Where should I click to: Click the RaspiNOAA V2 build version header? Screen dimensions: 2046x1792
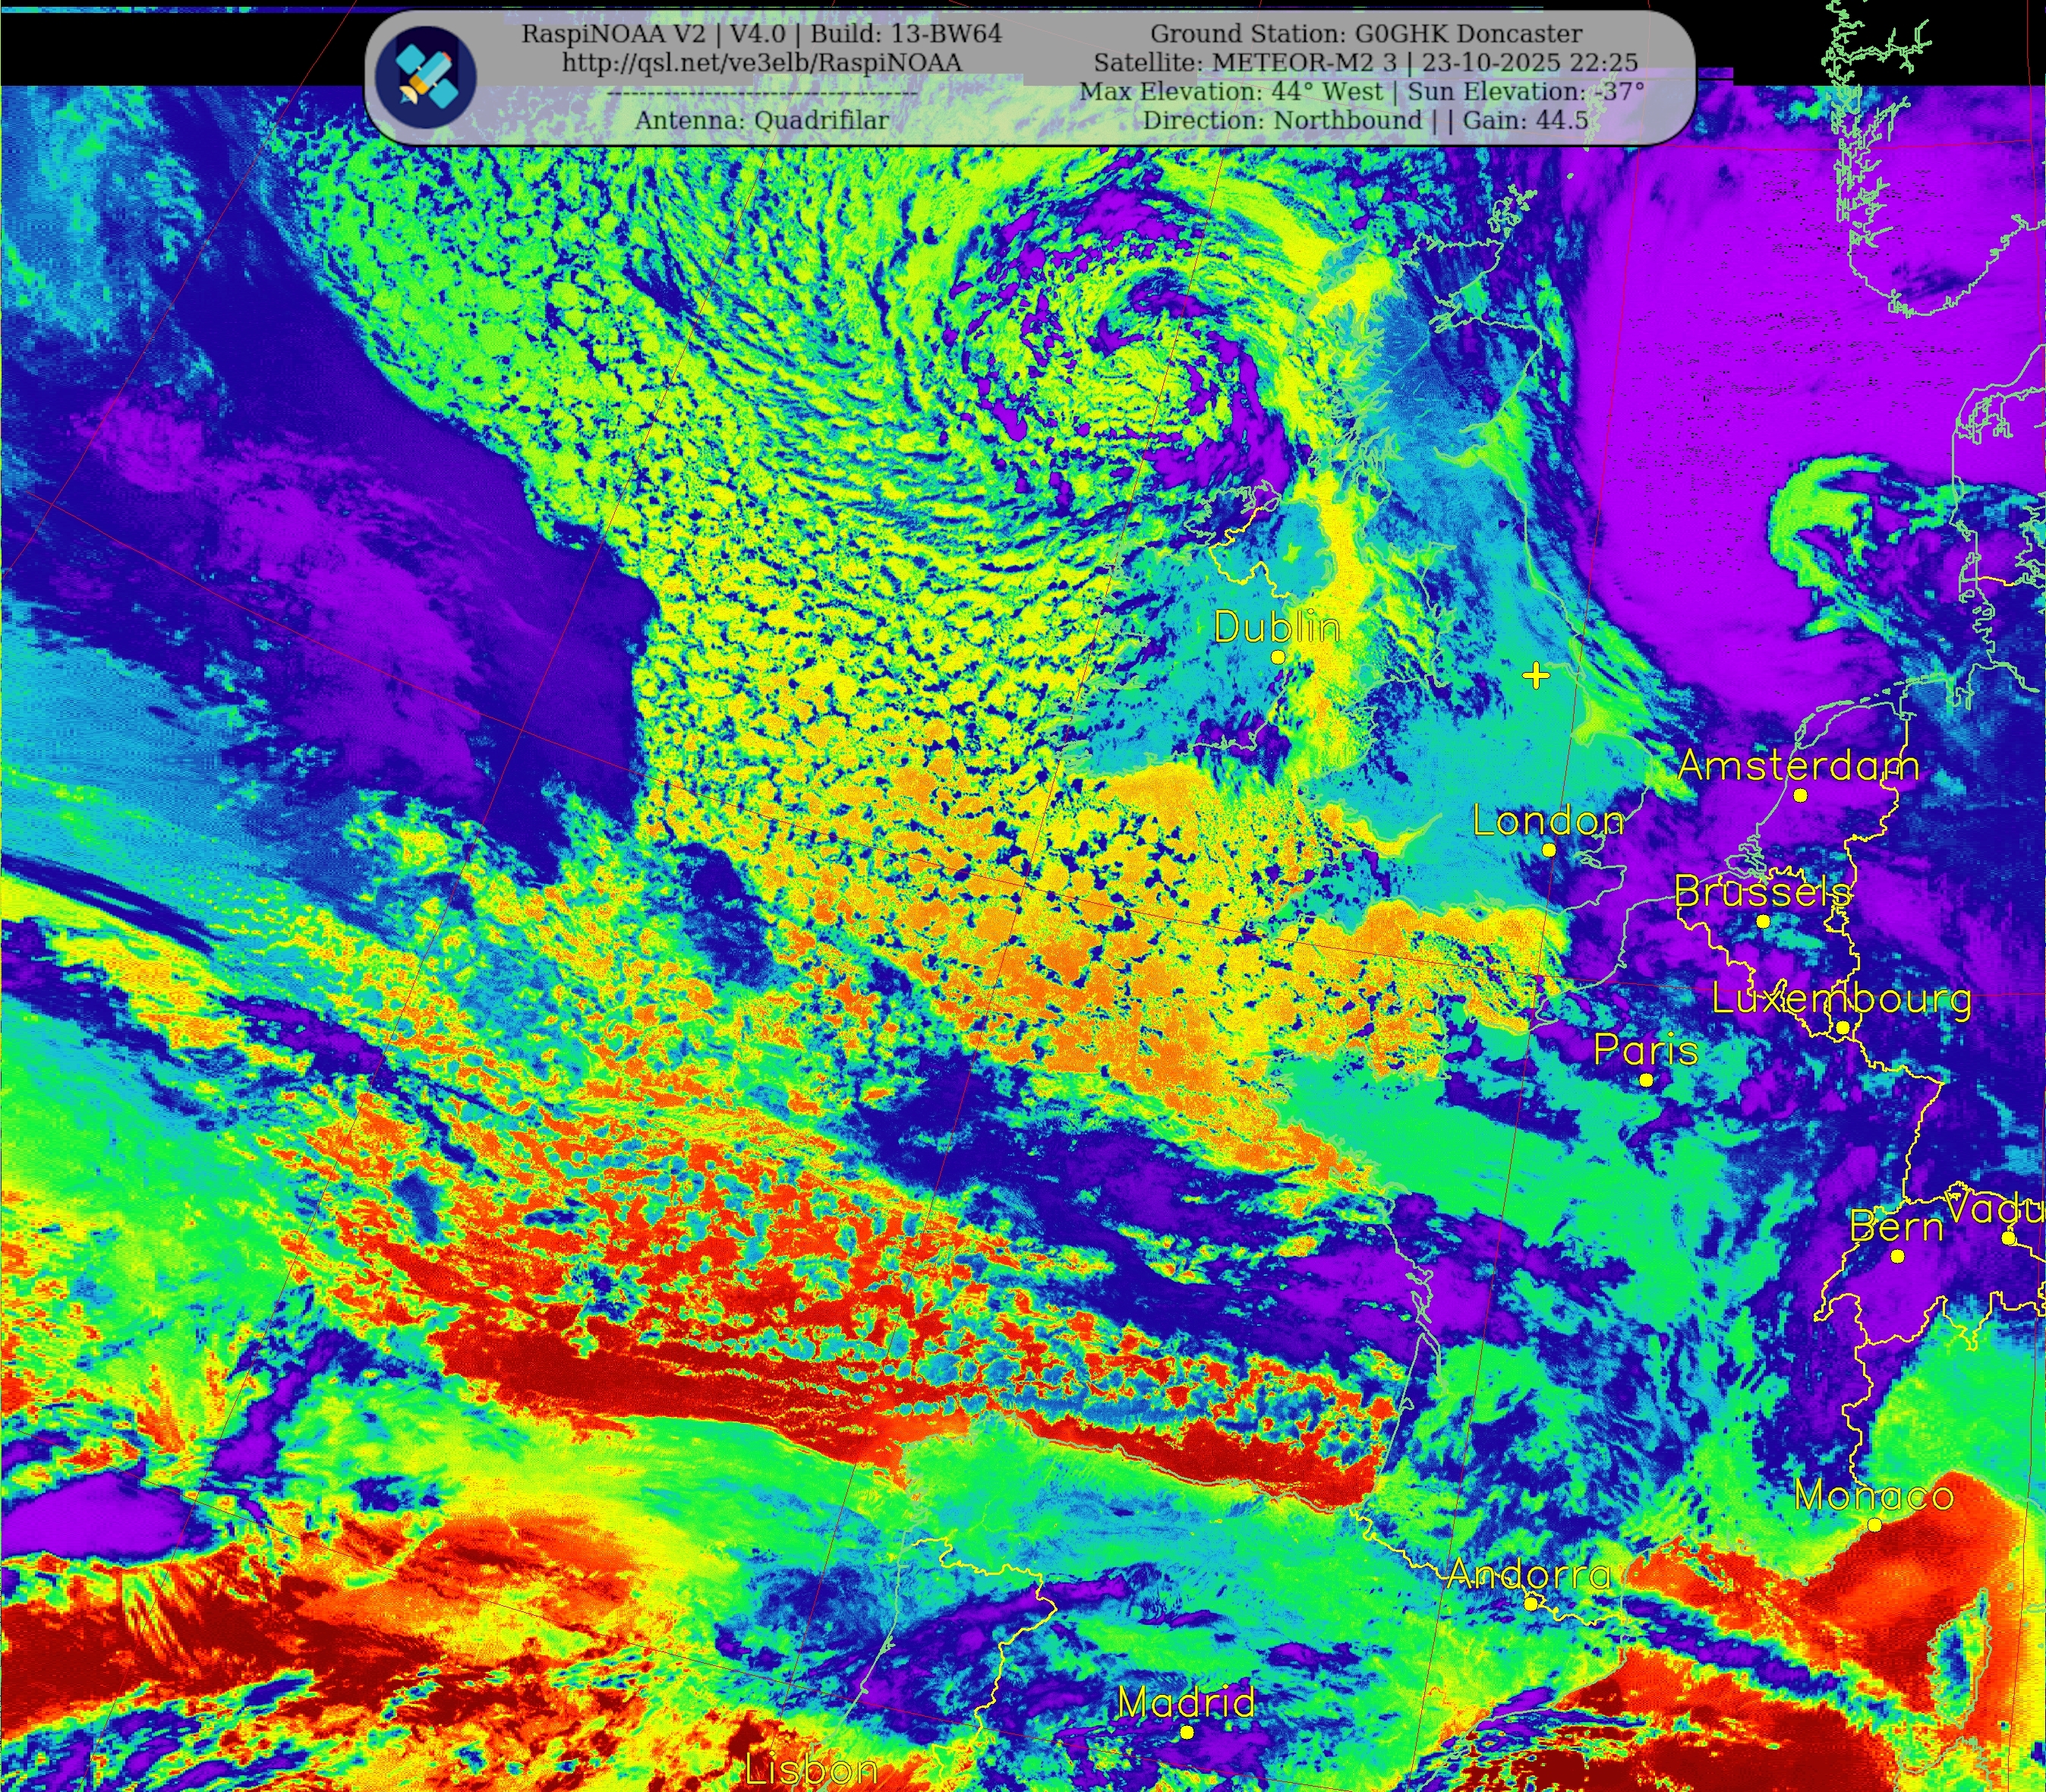pyautogui.click(x=761, y=34)
